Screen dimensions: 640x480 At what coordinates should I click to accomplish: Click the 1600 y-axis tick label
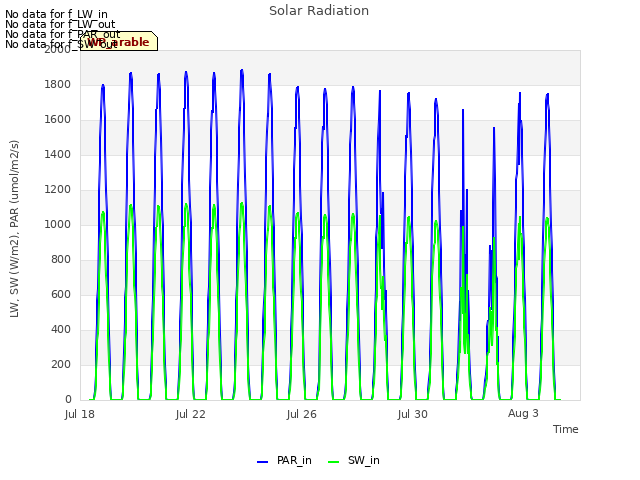point(58,120)
